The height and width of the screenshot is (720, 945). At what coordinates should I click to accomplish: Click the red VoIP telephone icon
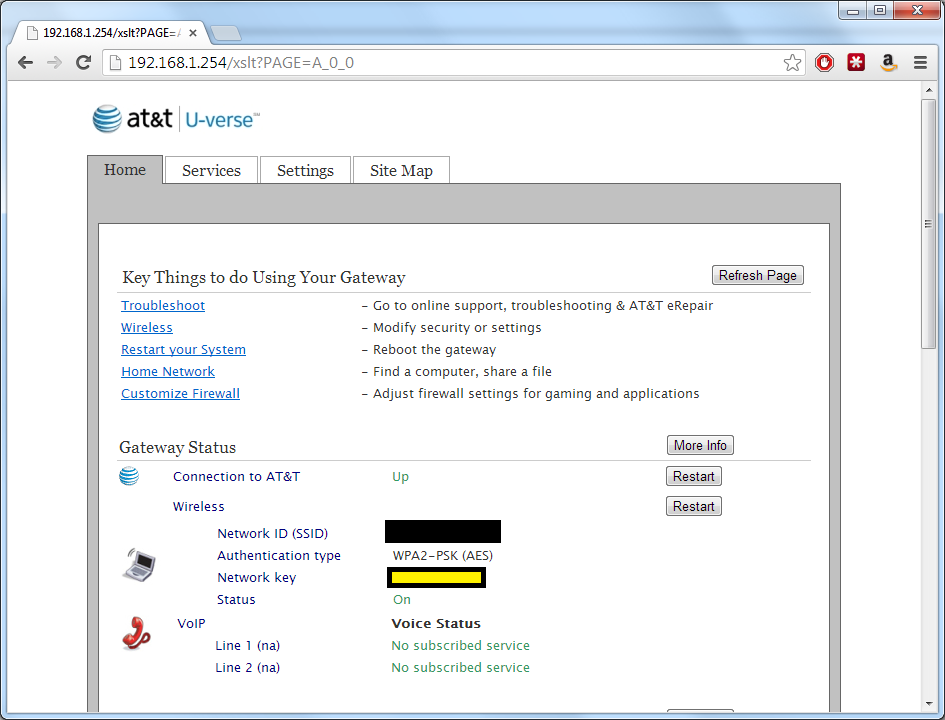pos(136,633)
